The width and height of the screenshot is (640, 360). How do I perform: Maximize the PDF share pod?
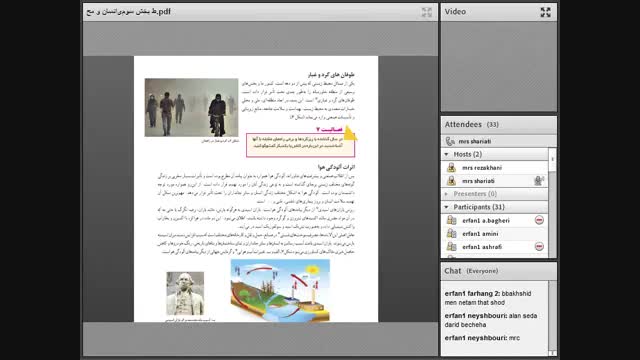[x=427, y=12]
